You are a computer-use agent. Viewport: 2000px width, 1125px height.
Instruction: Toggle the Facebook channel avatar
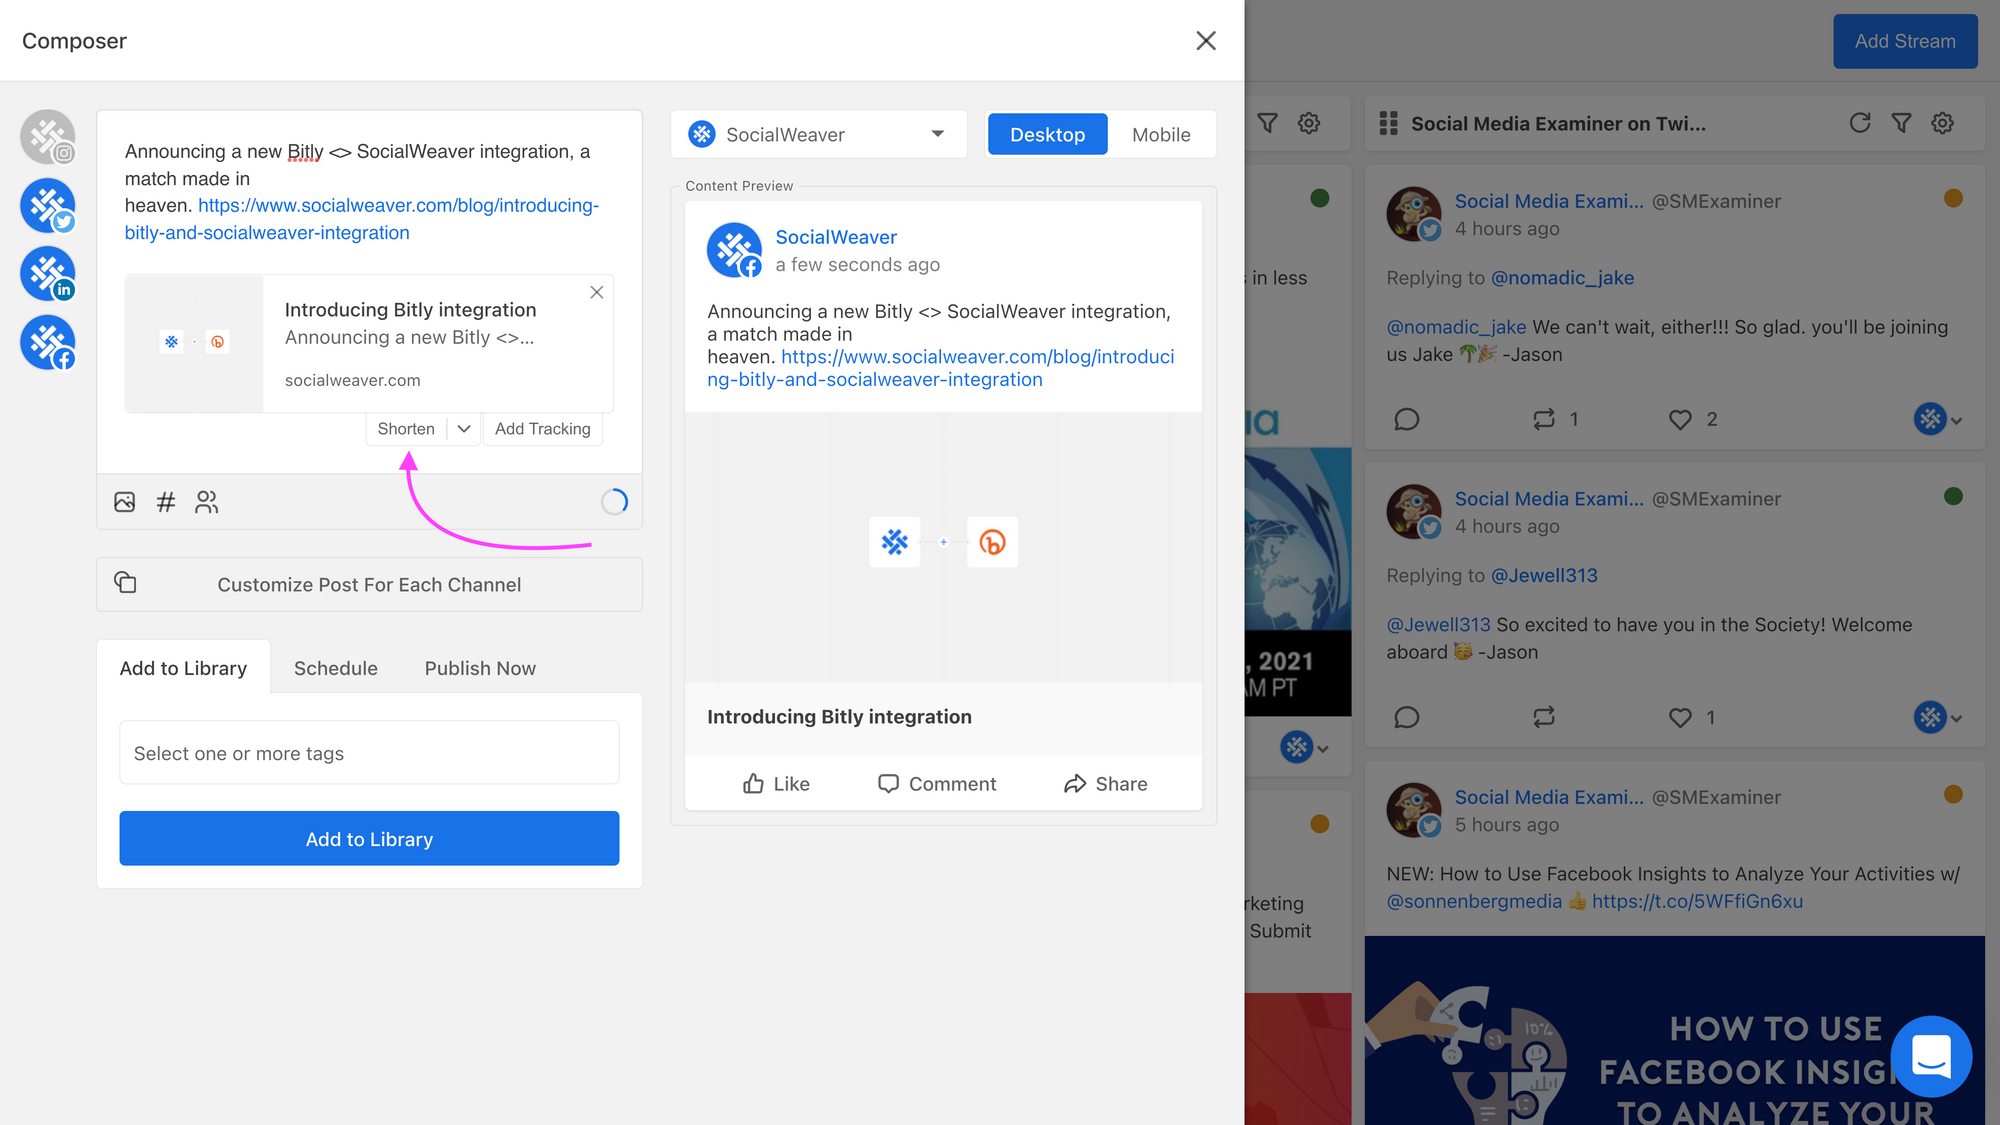point(48,343)
